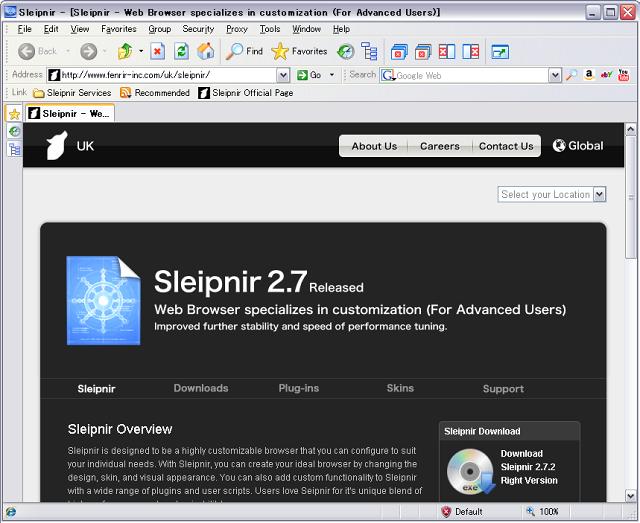Click in the Google Web search field
This screenshot has width=640, height=523.
pyautogui.click(x=471, y=76)
